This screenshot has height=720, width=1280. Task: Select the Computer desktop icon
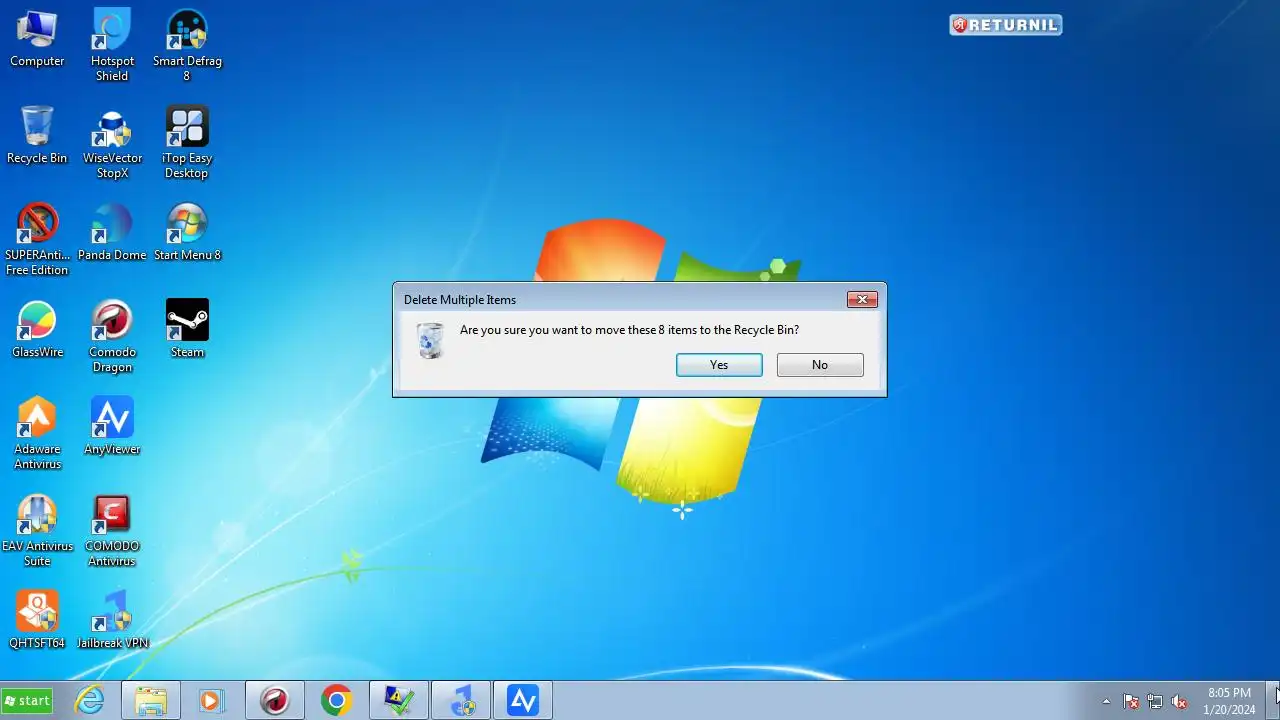(x=37, y=39)
